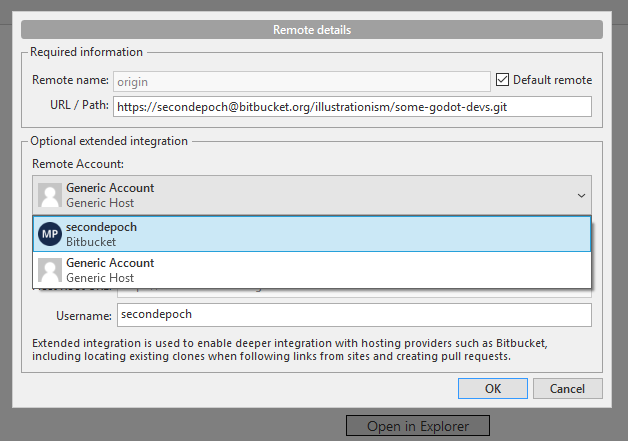Click the Remote name field showing origin
Viewport: 628px width, 441px height.
click(302, 82)
